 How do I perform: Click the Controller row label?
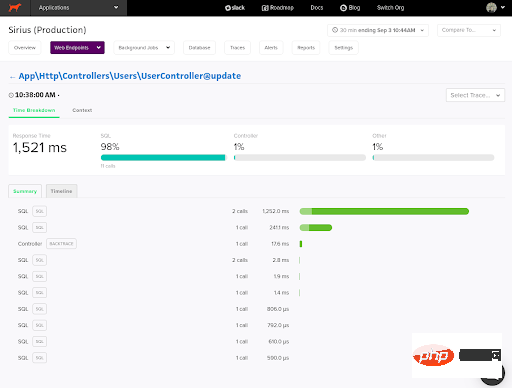(30, 244)
